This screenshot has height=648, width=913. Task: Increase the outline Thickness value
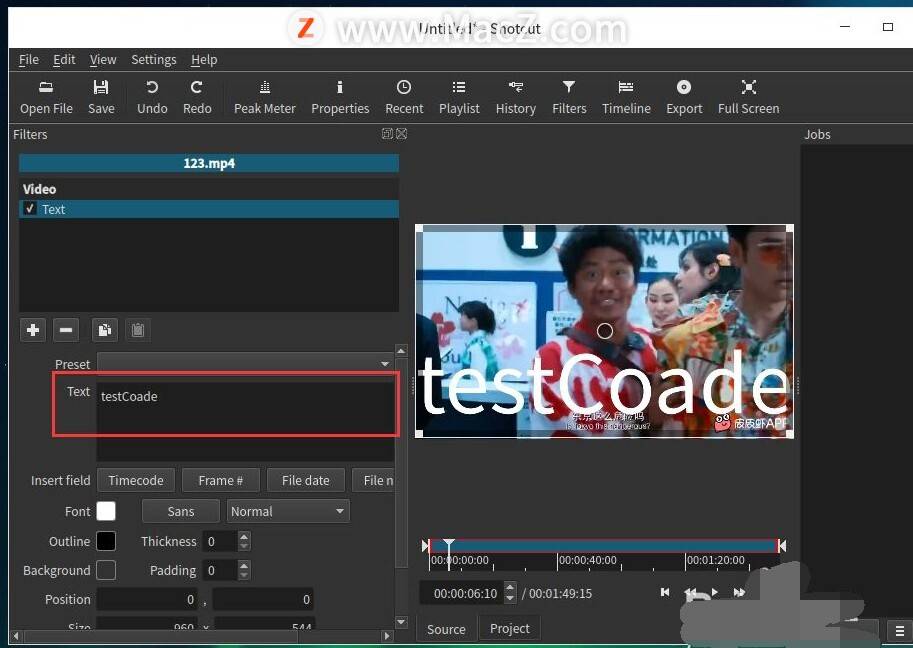244,536
